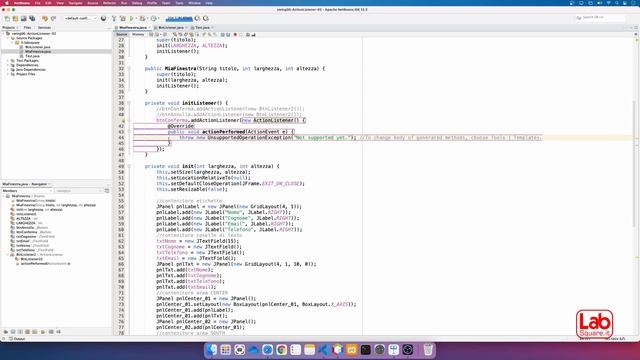Open the Navigate menu
Screen dimensions: 640x360
click(x=76, y=3)
